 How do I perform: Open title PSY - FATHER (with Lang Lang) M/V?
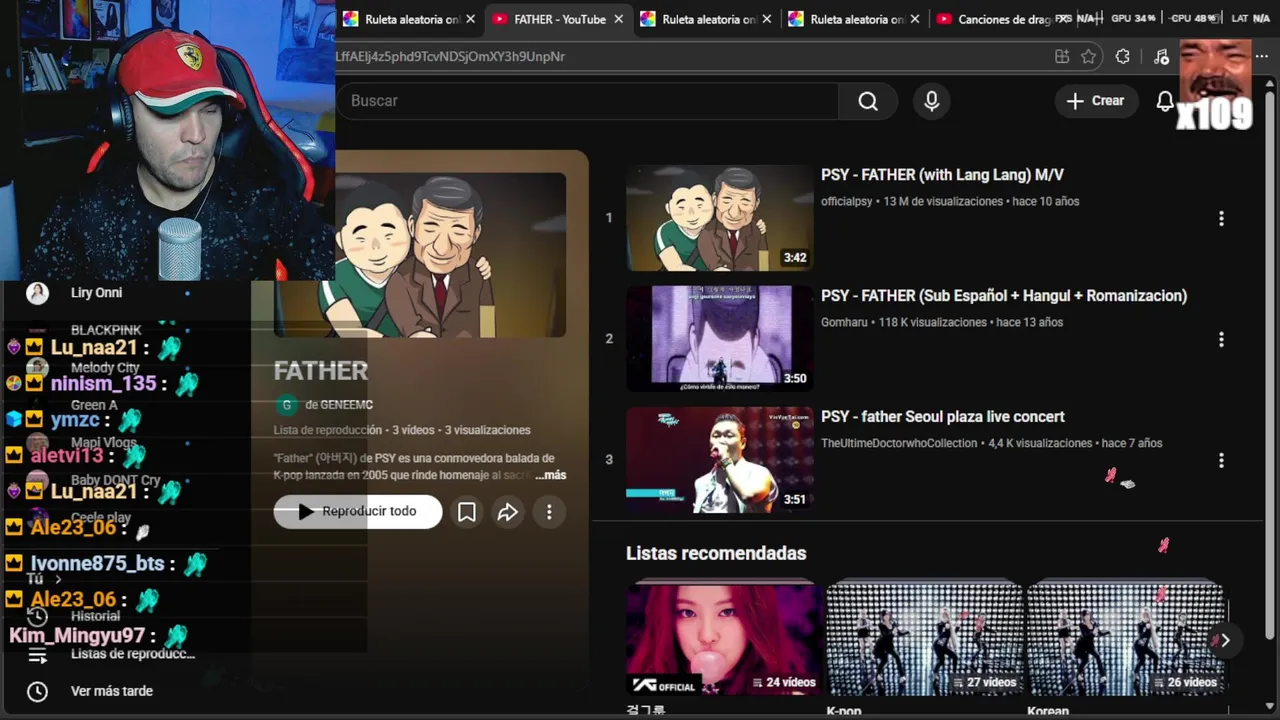tap(942, 175)
